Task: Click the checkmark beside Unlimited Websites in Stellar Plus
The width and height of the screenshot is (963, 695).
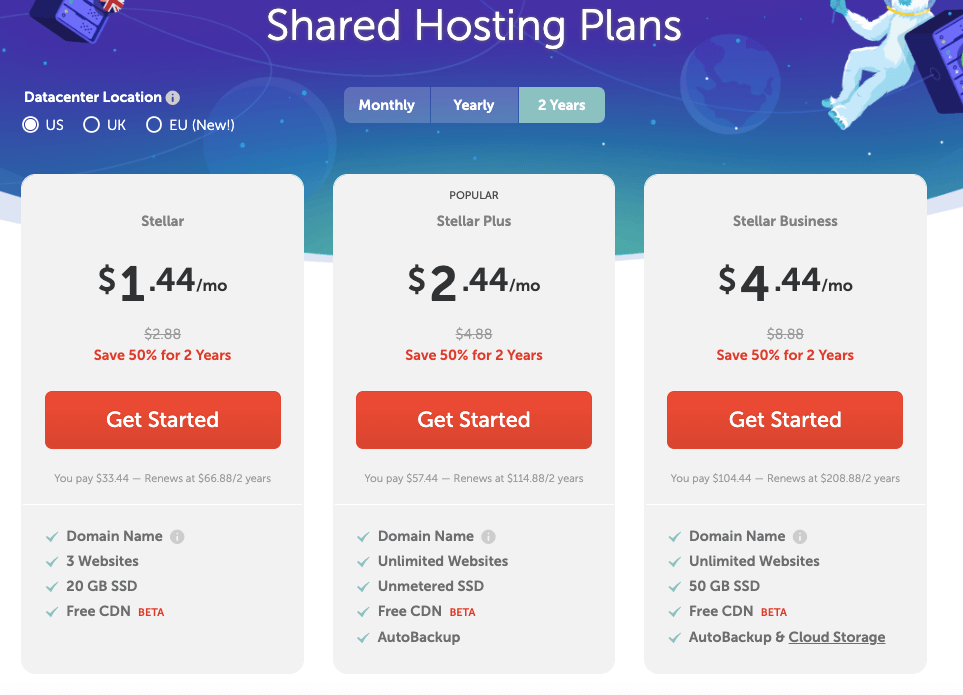Action: click(364, 561)
